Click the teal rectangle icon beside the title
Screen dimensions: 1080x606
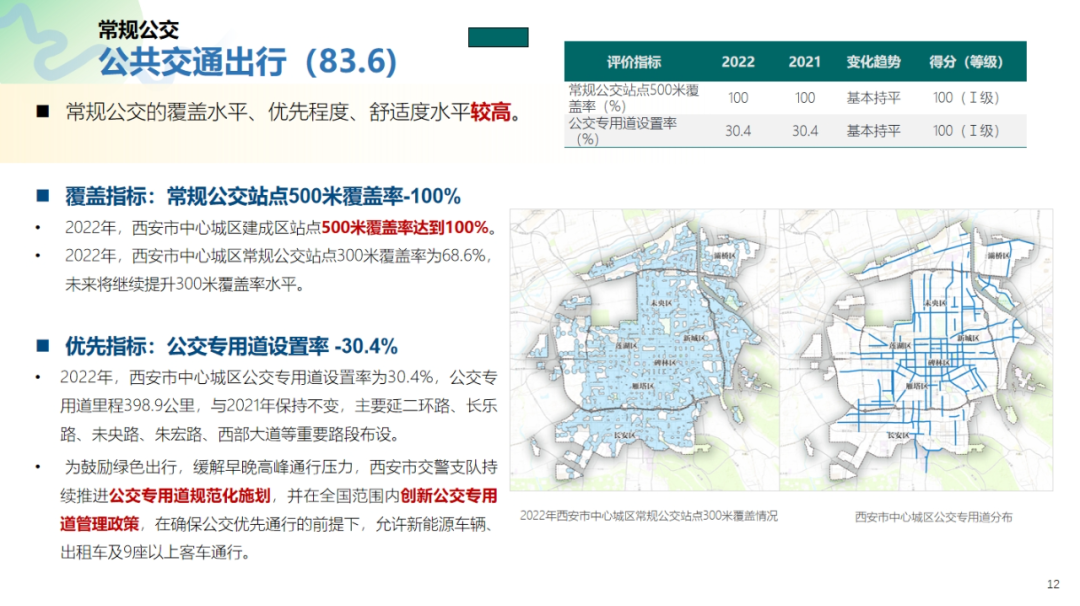(x=496, y=36)
